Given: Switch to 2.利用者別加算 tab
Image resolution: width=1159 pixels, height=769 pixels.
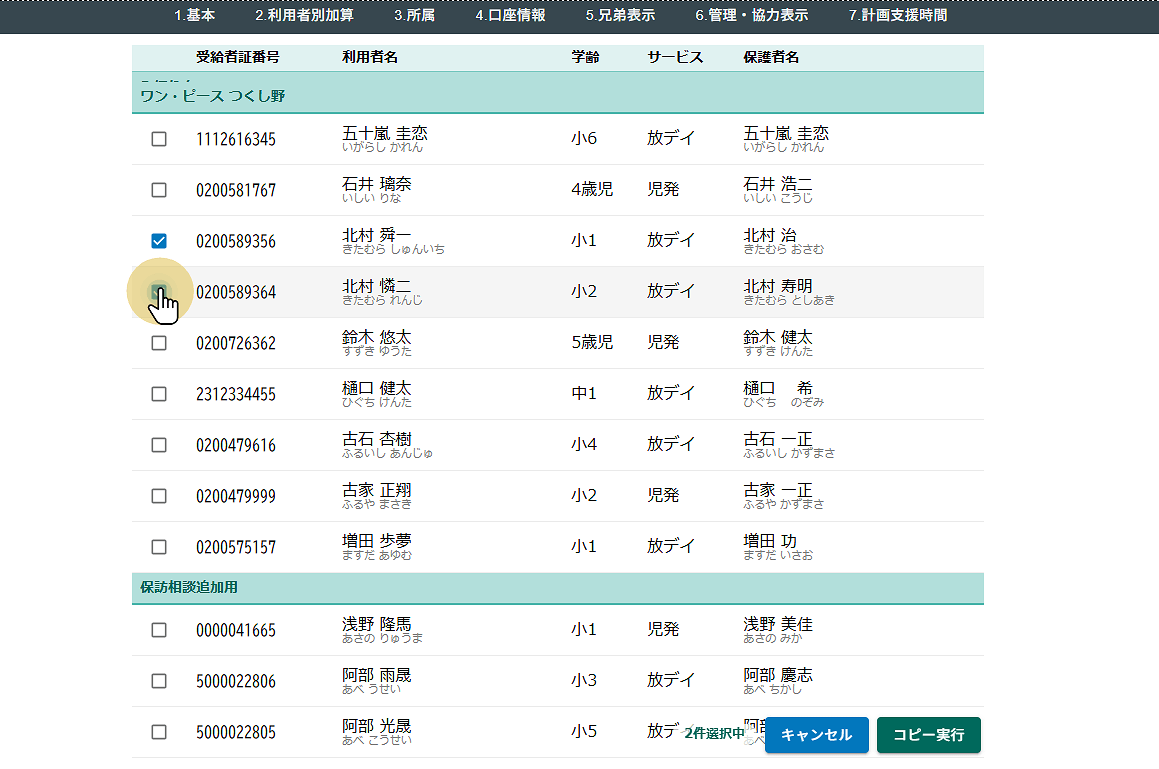Looking at the screenshot, I should pos(304,16).
